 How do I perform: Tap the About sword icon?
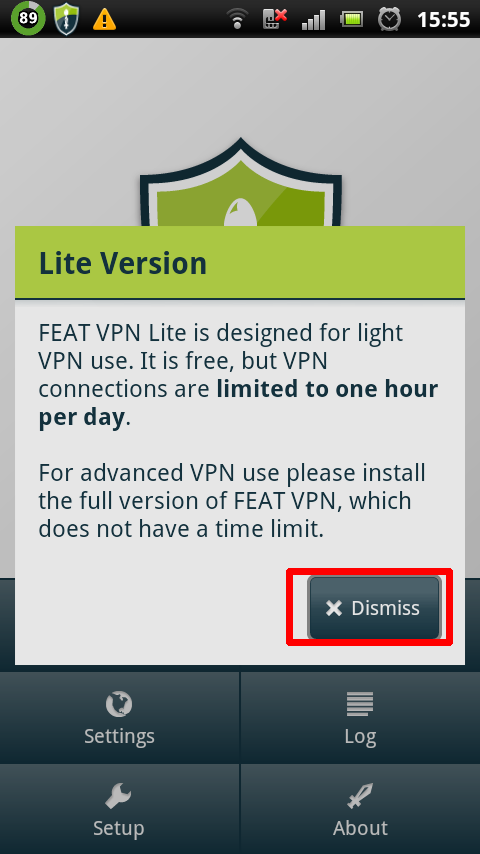(360, 796)
